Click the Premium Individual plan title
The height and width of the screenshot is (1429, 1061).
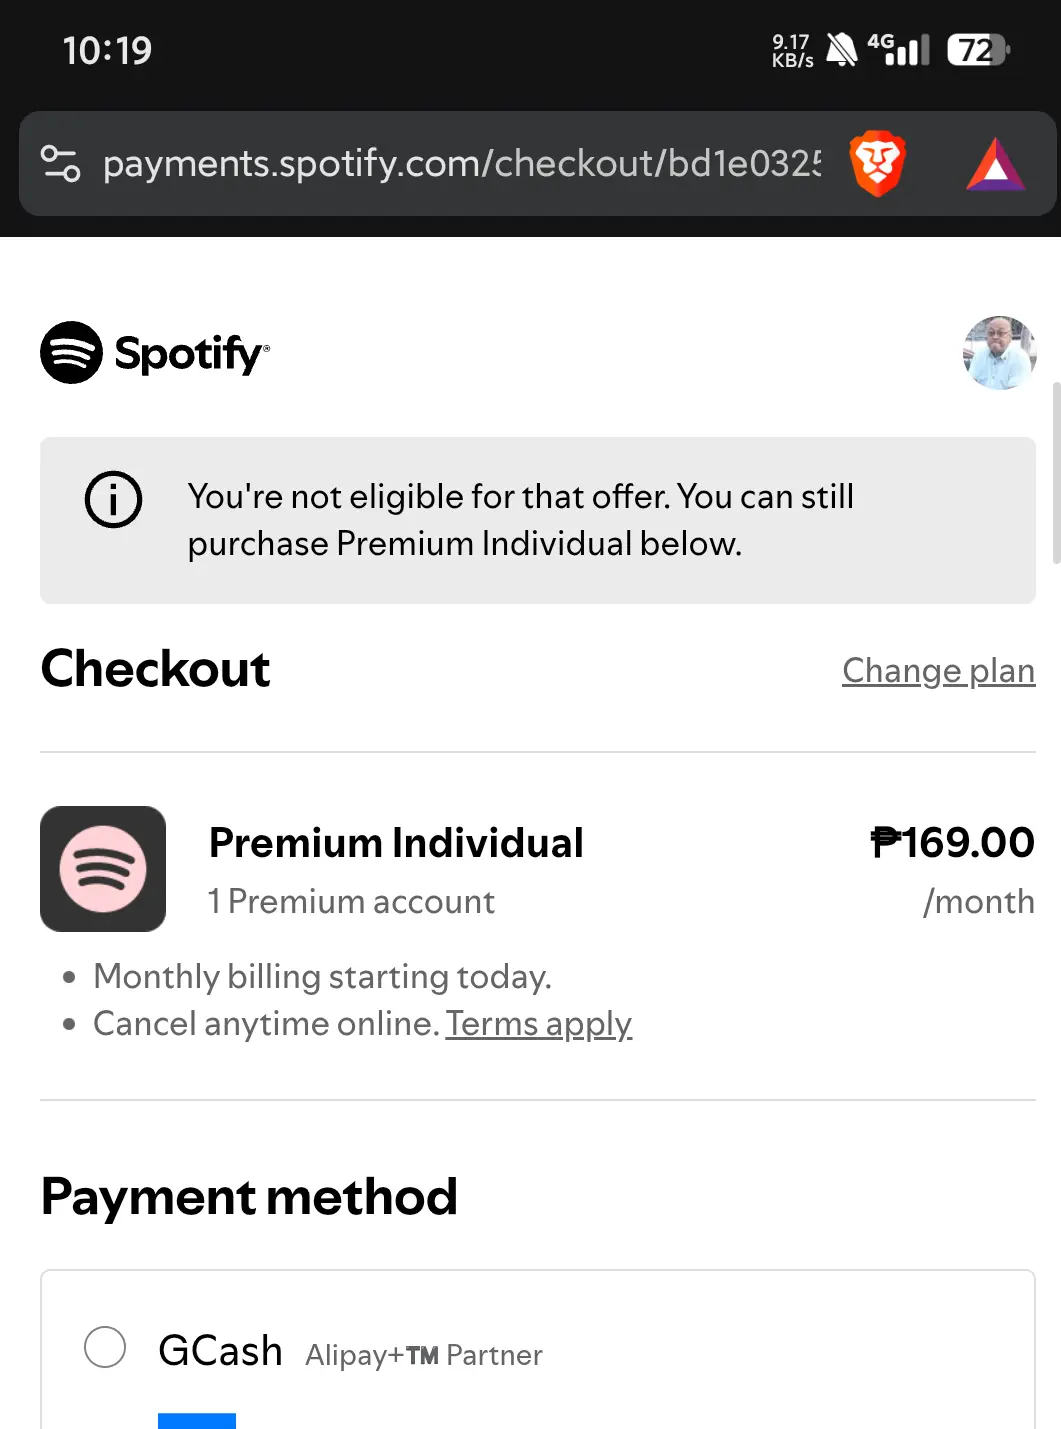tap(396, 843)
